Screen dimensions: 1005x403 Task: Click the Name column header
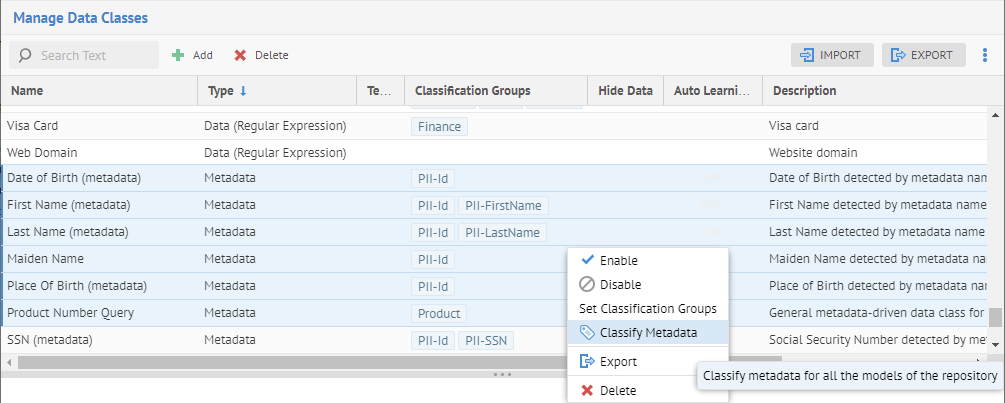(27, 91)
